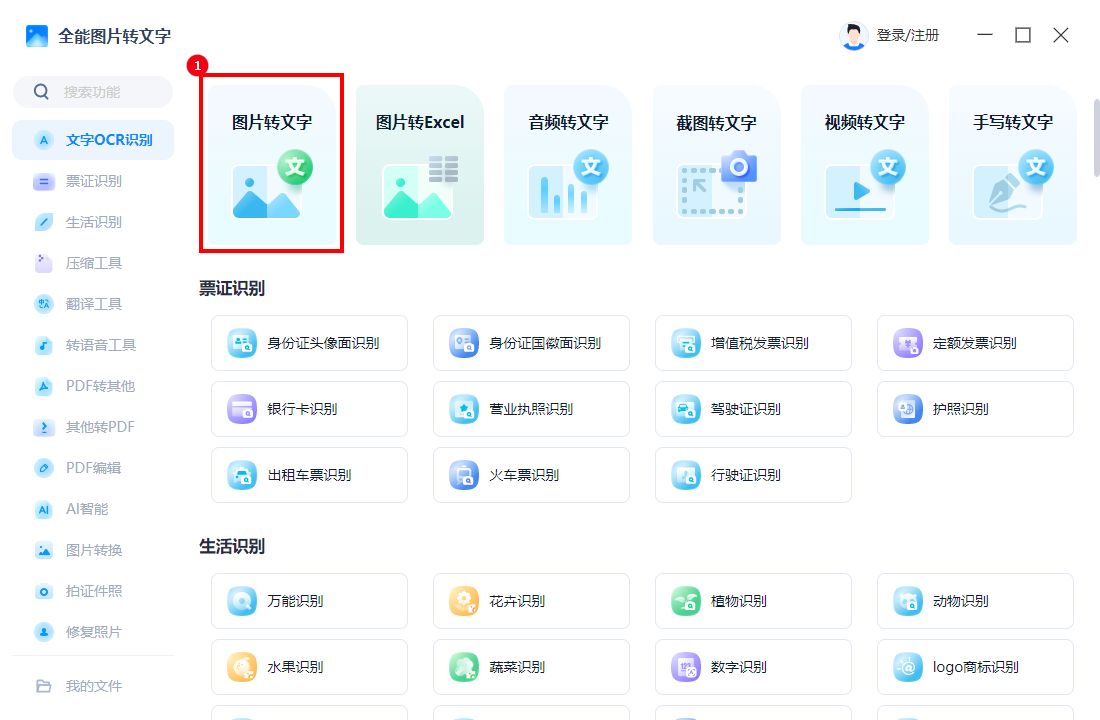The image size is (1100, 720).
Task: Select 文字OCR识别 in the sidebar
Action: click(93, 140)
